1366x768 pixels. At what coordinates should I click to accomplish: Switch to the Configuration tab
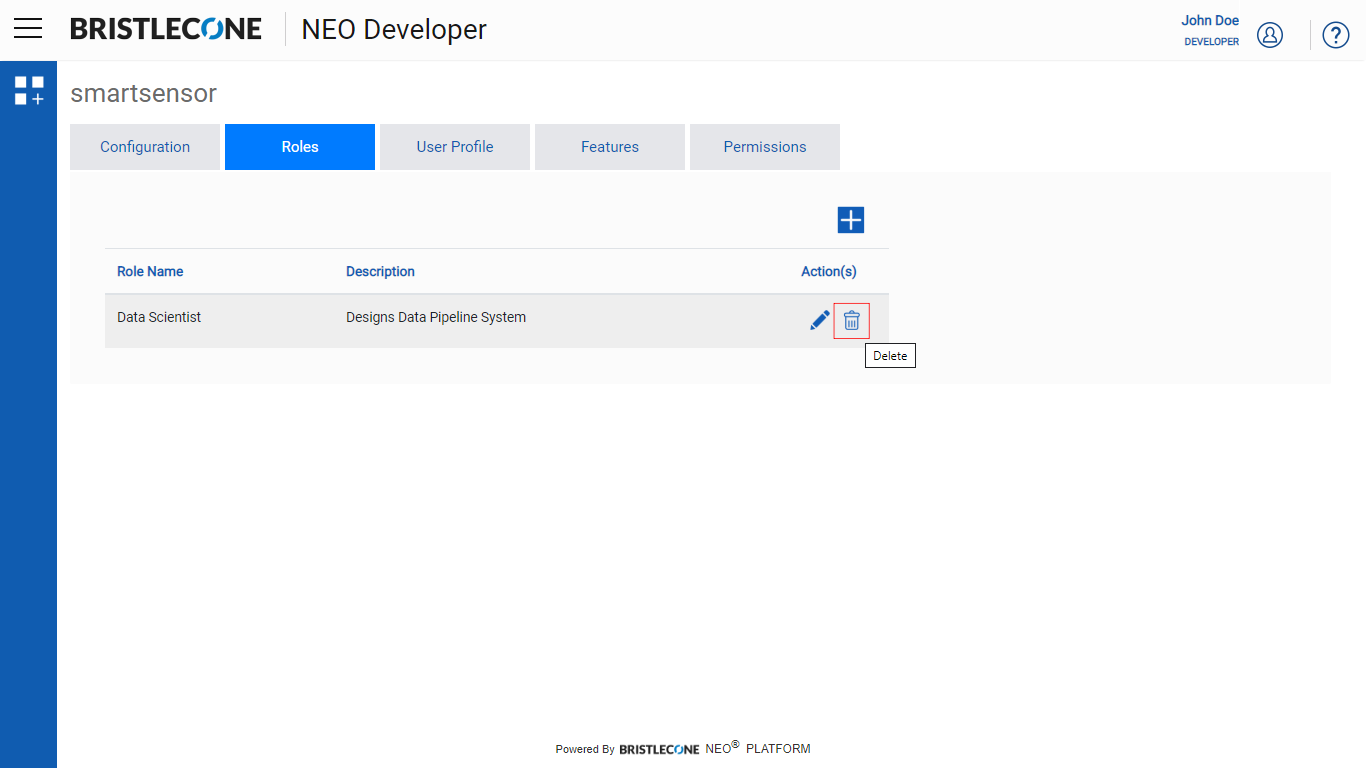pyautogui.click(x=145, y=147)
